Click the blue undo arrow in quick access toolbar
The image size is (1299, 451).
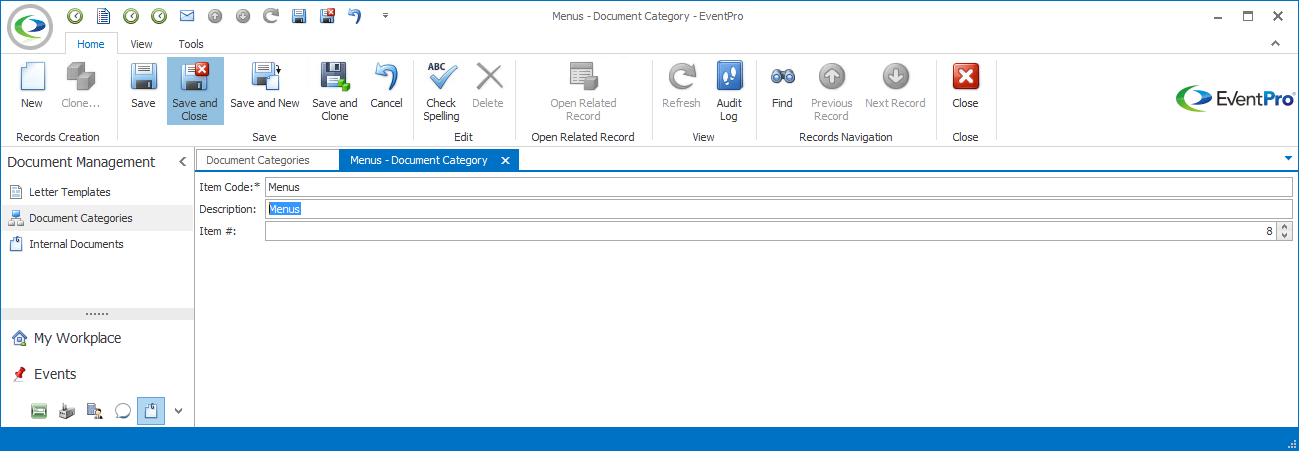click(x=355, y=16)
